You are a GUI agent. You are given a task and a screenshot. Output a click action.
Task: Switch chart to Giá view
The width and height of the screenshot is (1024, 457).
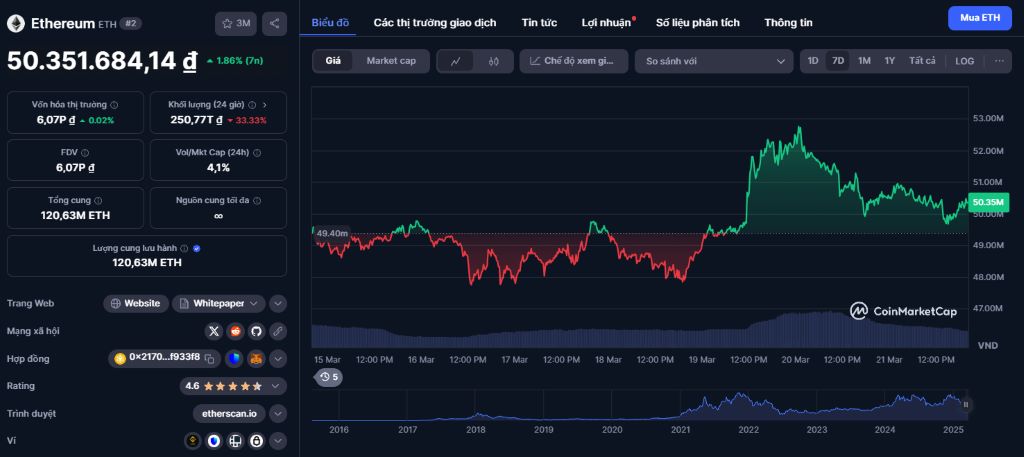tap(333, 61)
